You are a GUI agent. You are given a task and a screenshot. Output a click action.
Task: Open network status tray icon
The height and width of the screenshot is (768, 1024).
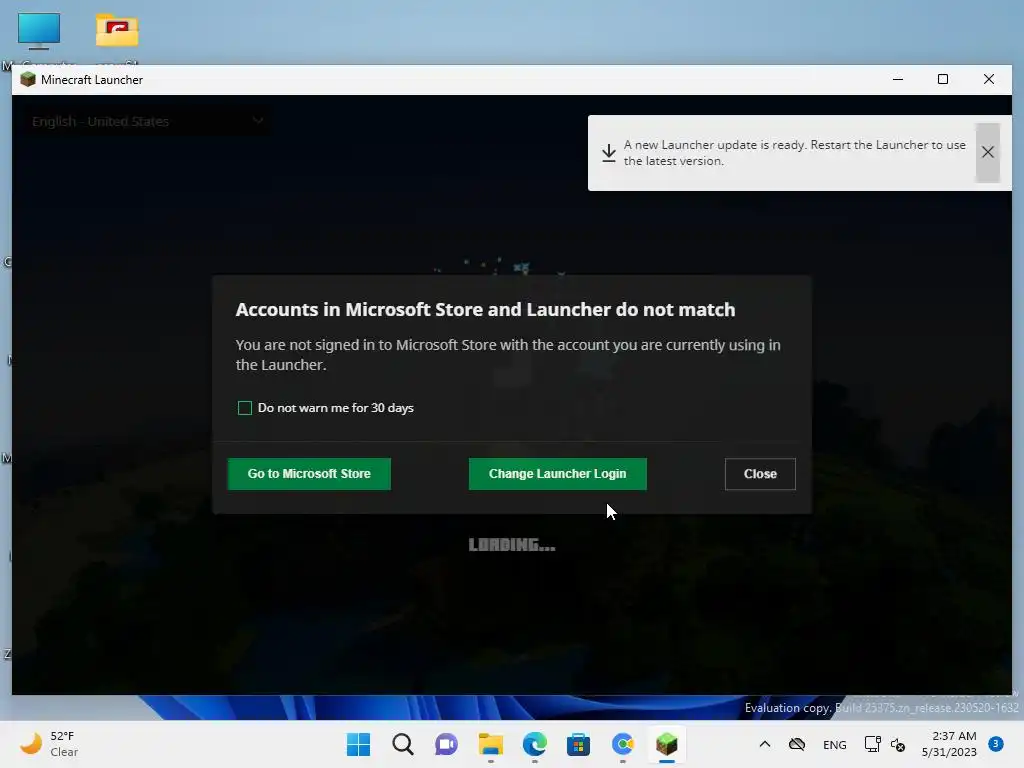click(872, 744)
